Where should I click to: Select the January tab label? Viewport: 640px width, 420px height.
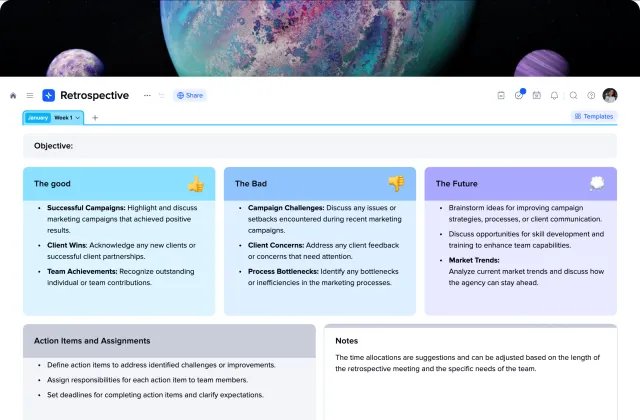(38, 118)
